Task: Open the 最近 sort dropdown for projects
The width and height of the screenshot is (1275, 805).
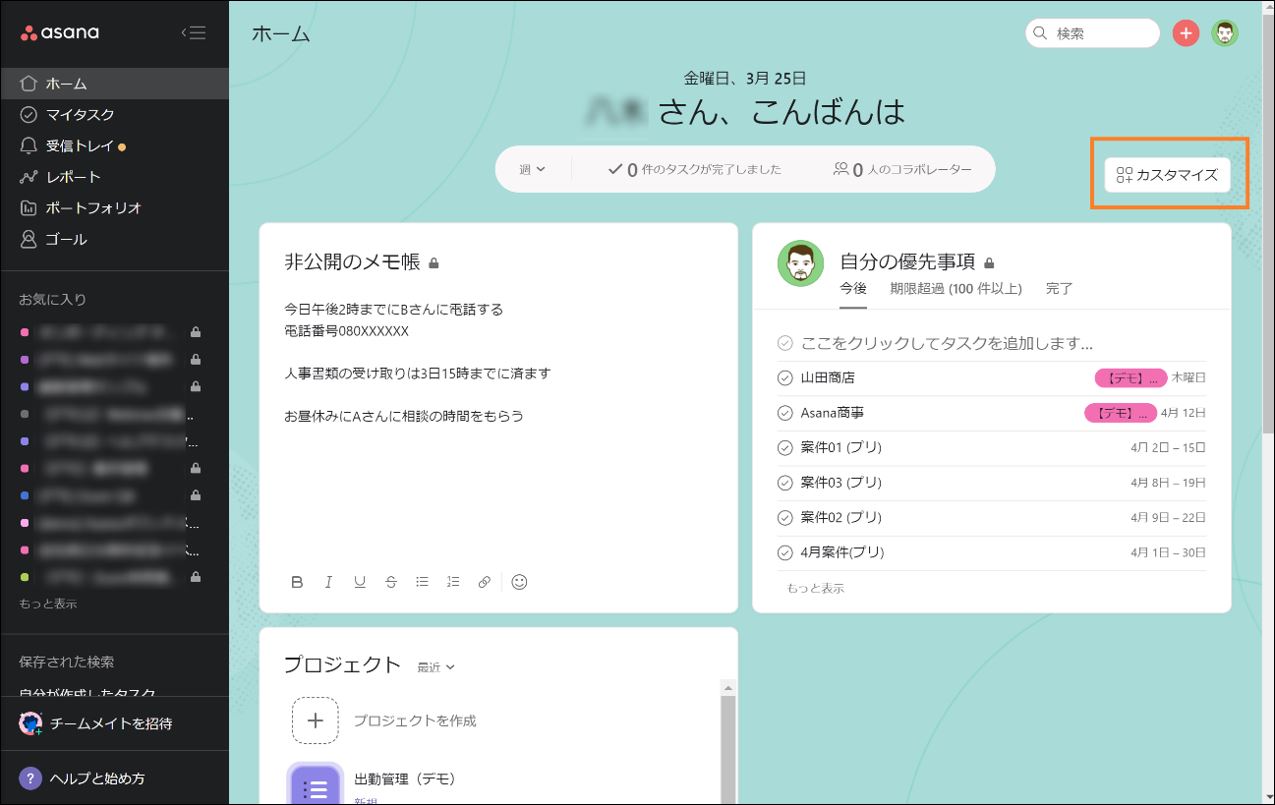Action: coord(436,667)
